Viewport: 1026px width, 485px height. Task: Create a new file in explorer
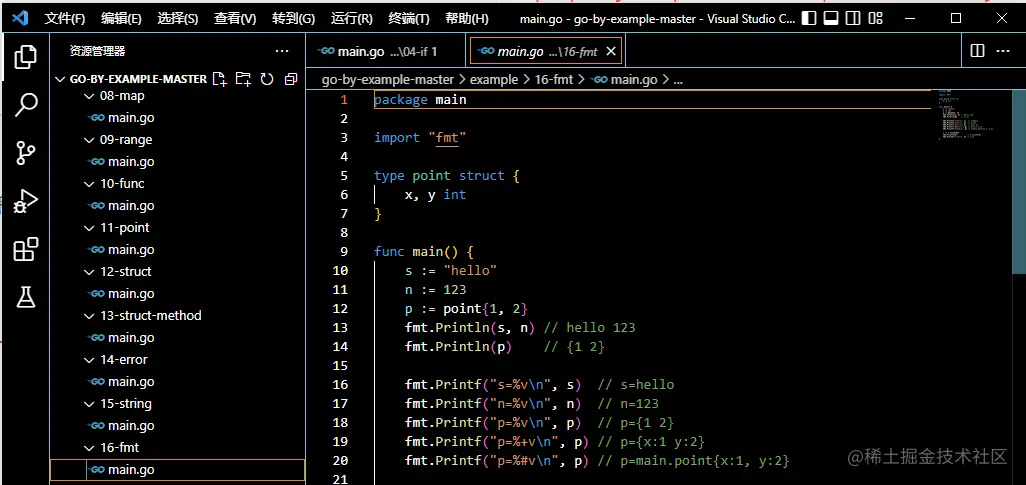click(220, 79)
